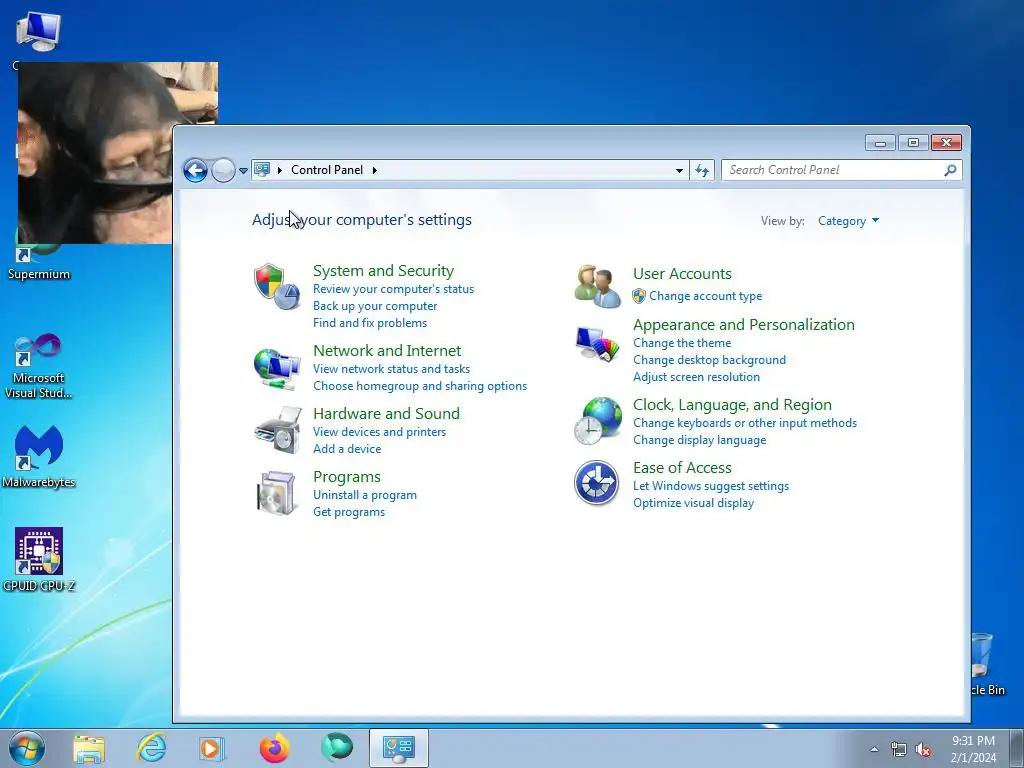Open System and Security category link
Image resolution: width=1024 pixels, height=768 pixels.
pyautogui.click(x=383, y=270)
